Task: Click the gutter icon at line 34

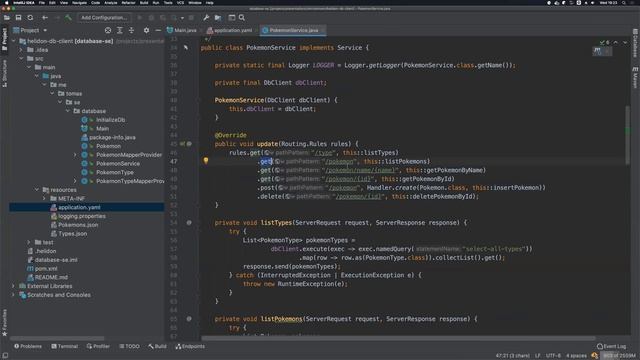Action: 186,47
